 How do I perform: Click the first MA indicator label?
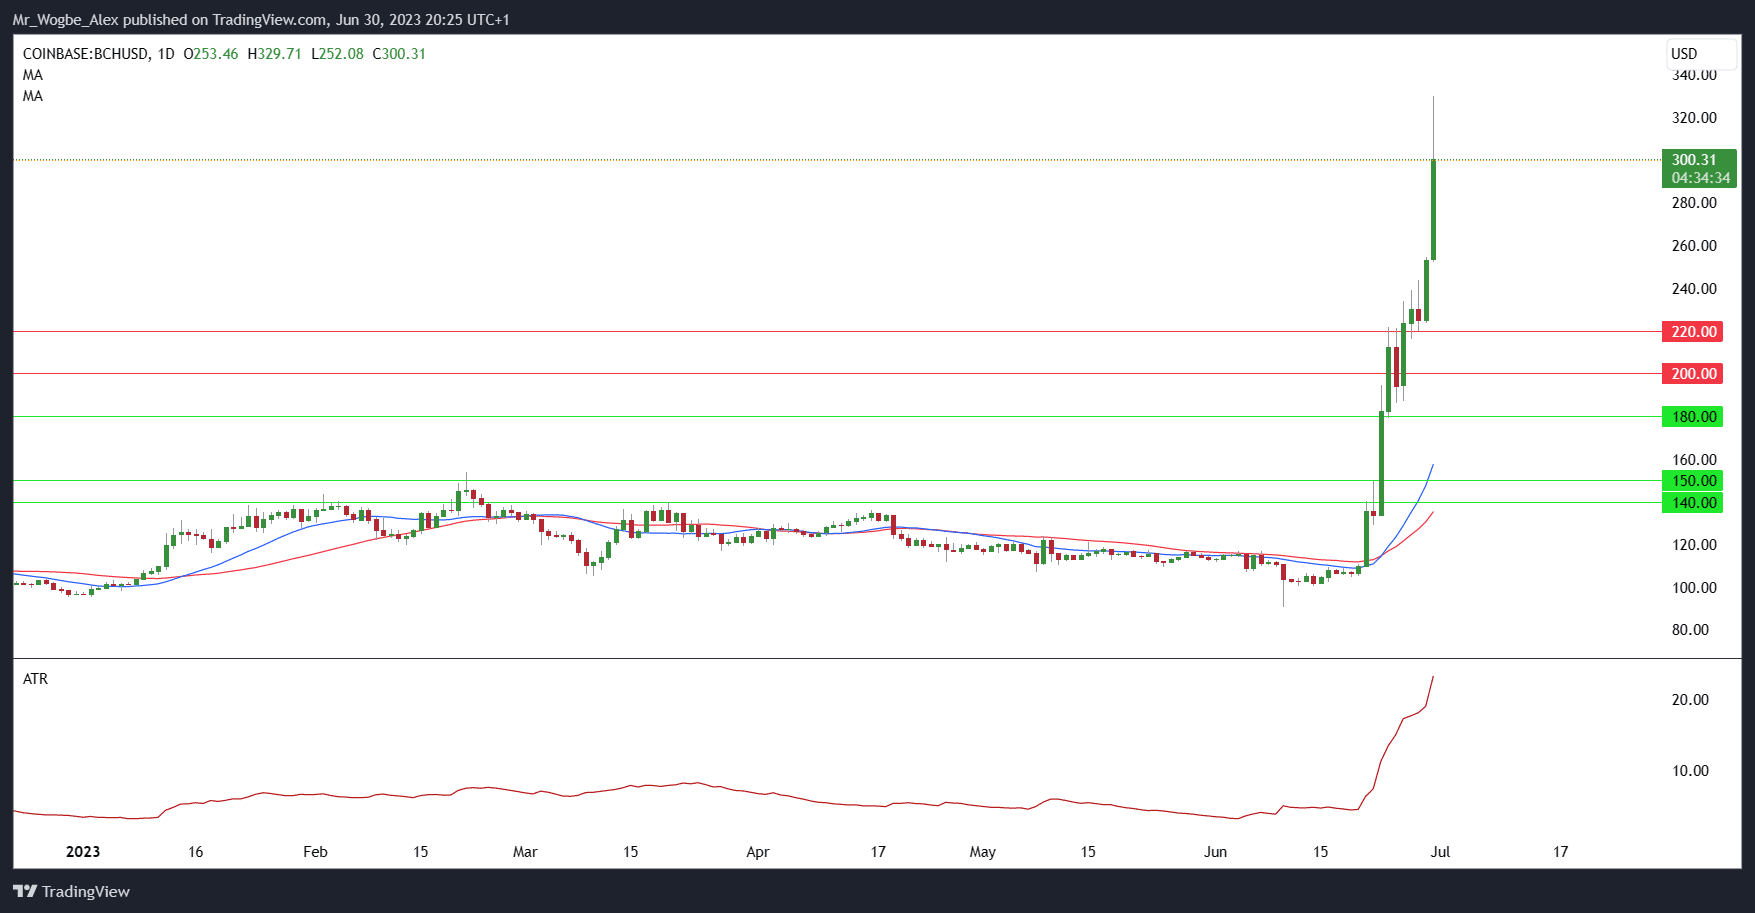click(33, 75)
